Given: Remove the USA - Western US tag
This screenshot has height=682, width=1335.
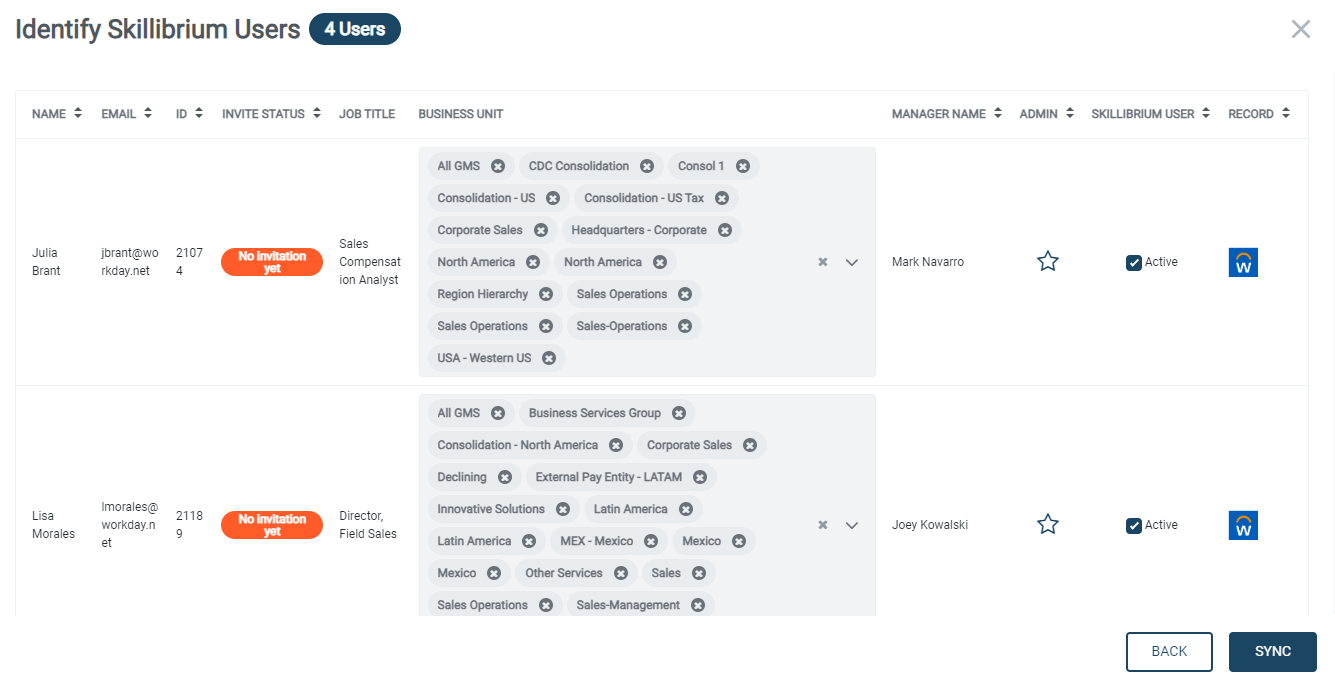Looking at the screenshot, I should point(549,358).
